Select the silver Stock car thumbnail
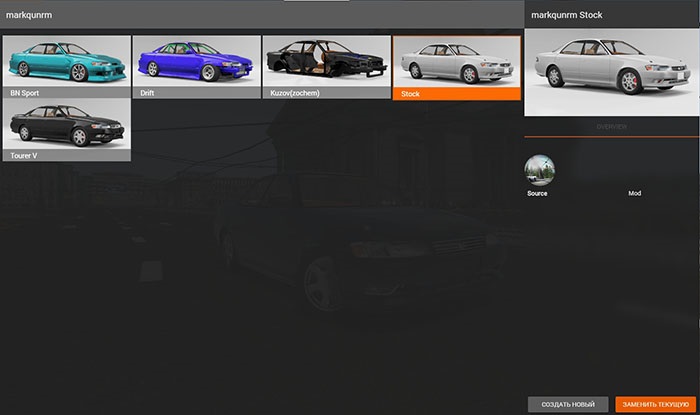Screen dimensions: 700x415 (x=456, y=60)
